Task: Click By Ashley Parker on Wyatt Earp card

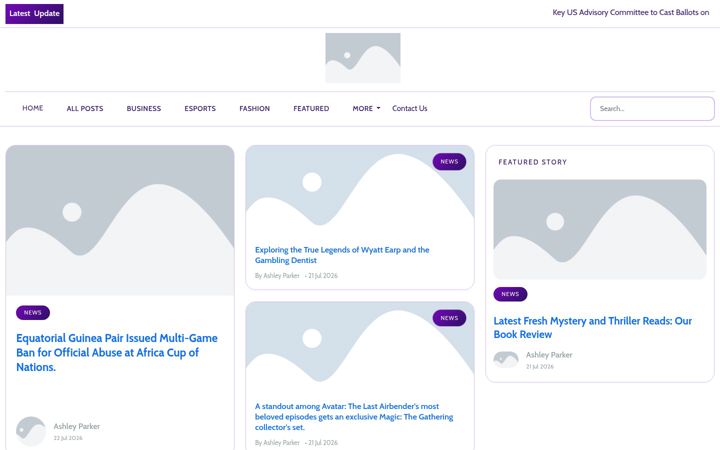Action: pyautogui.click(x=277, y=276)
